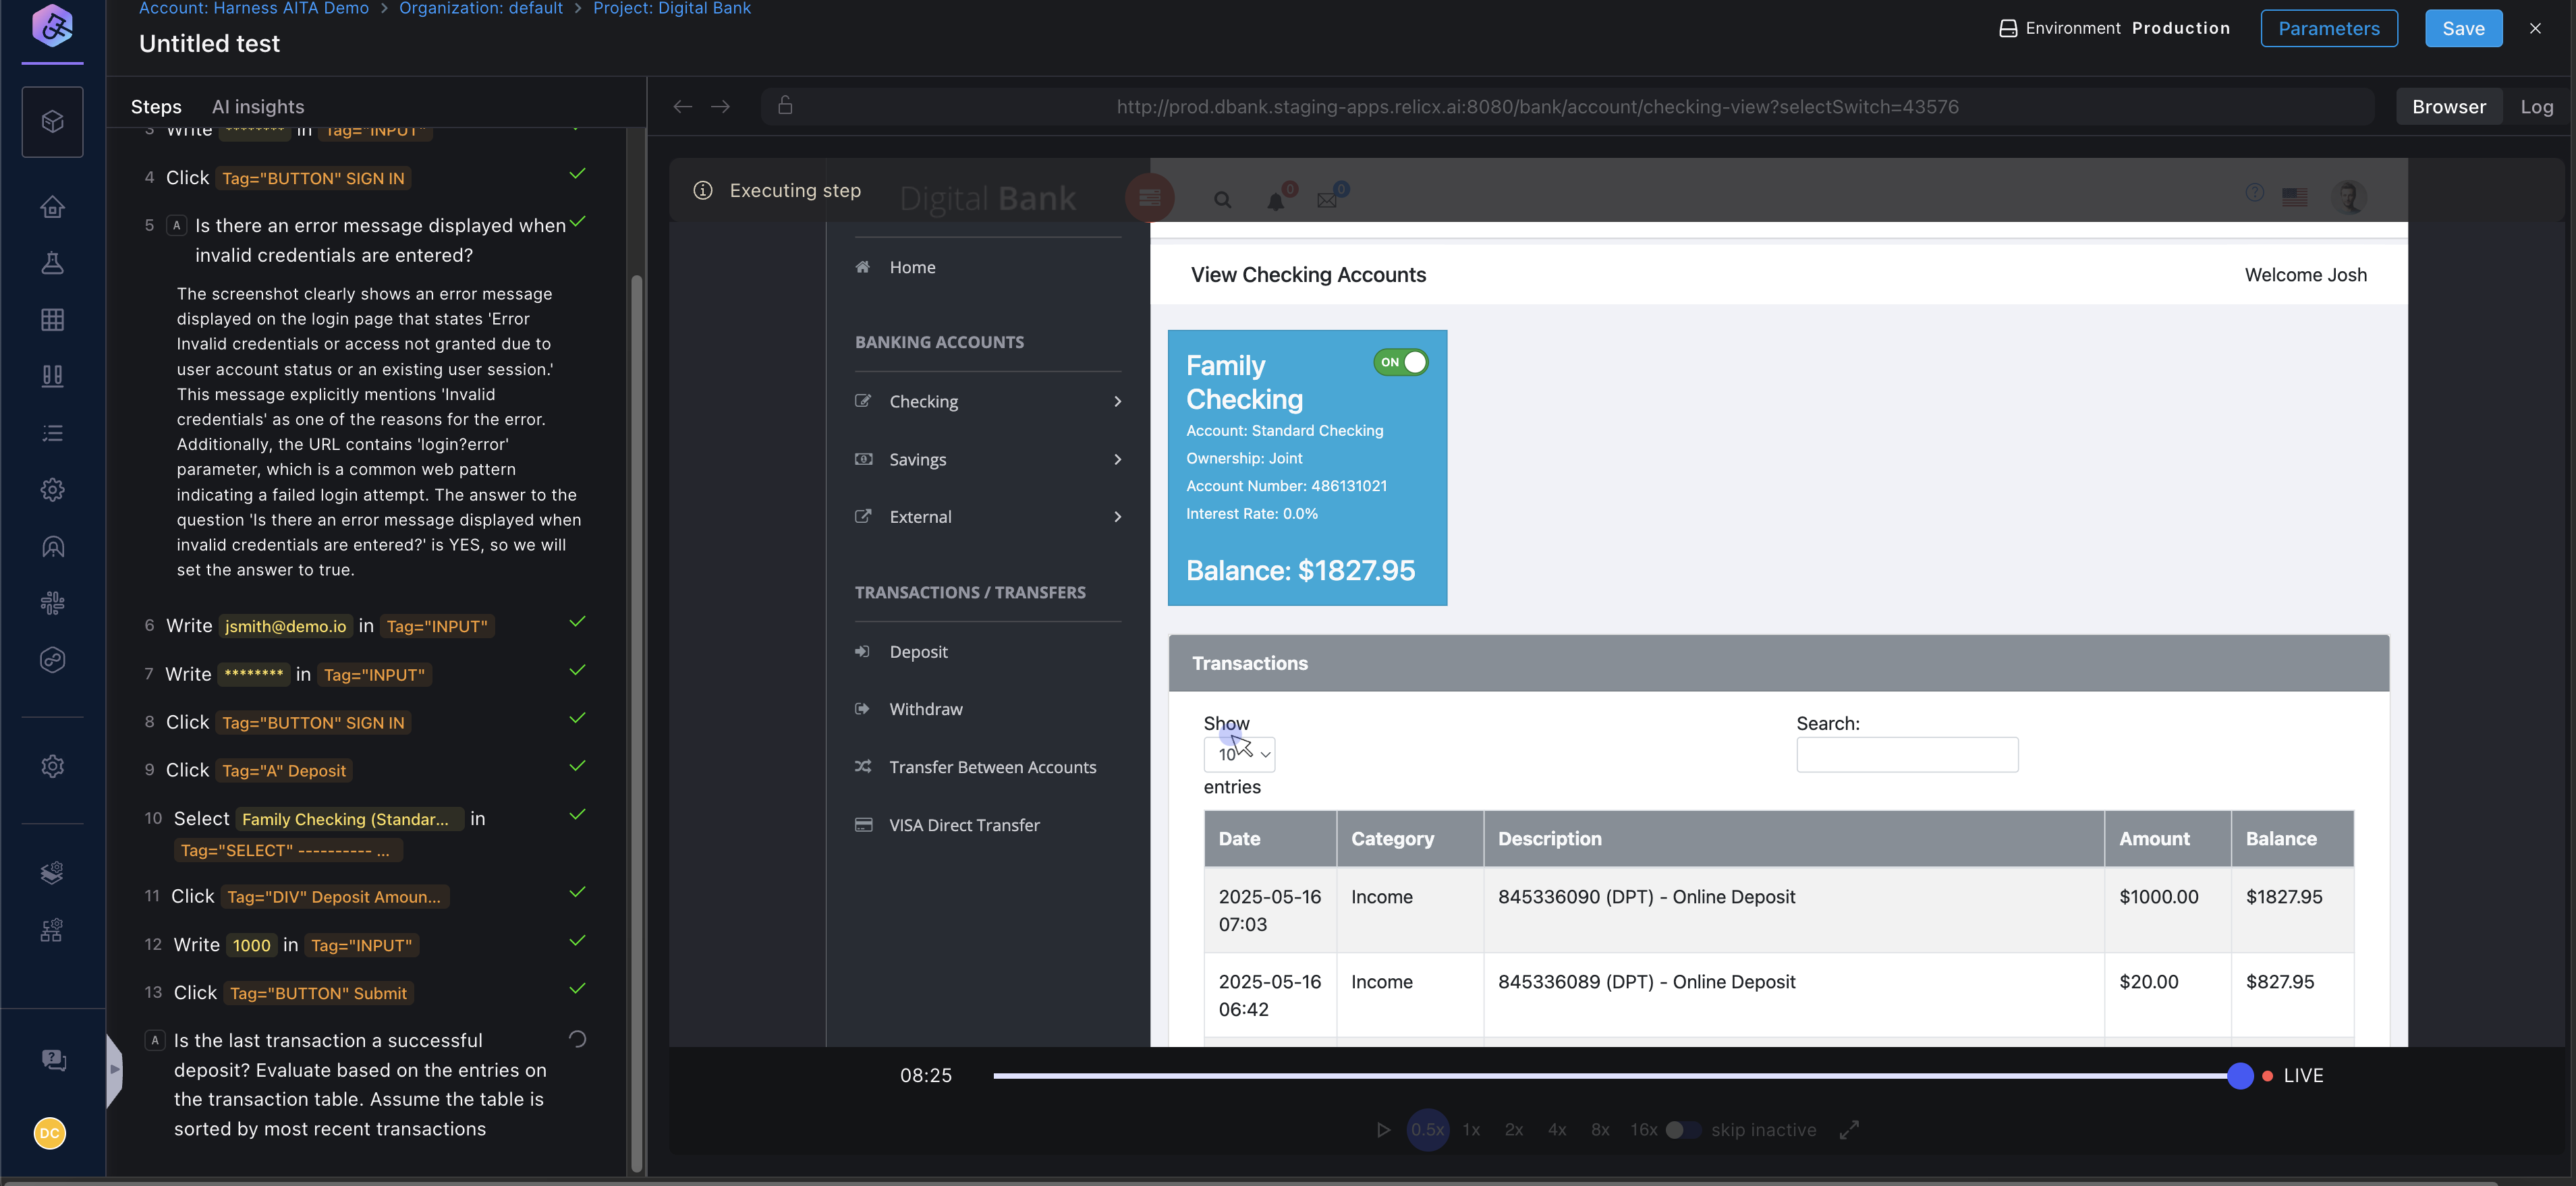Click the notification bell icon
Image resolution: width=2576 pixels, height=1186 pixels.
pos(1275,201)
